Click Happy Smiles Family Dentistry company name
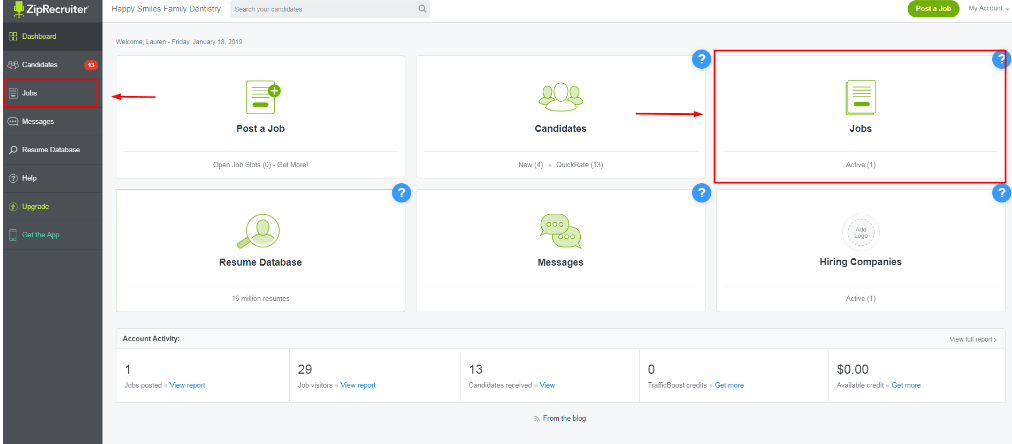The image size is (1012, 444). pyautogui.click(x=166, y=9)
